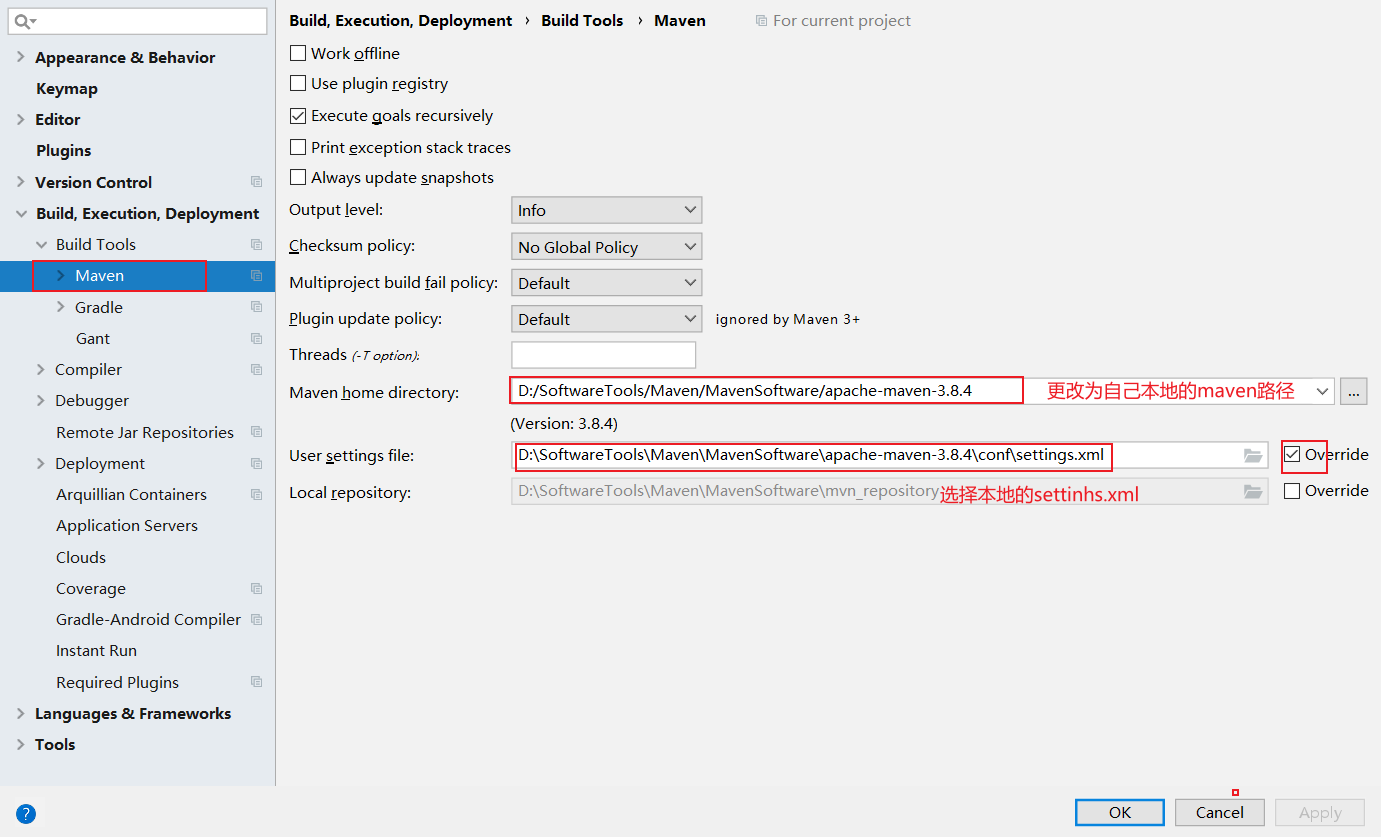The width and height of the screenshot is (1381, 837).
Task: Select Clouds settings page
Action: [81, 557]
